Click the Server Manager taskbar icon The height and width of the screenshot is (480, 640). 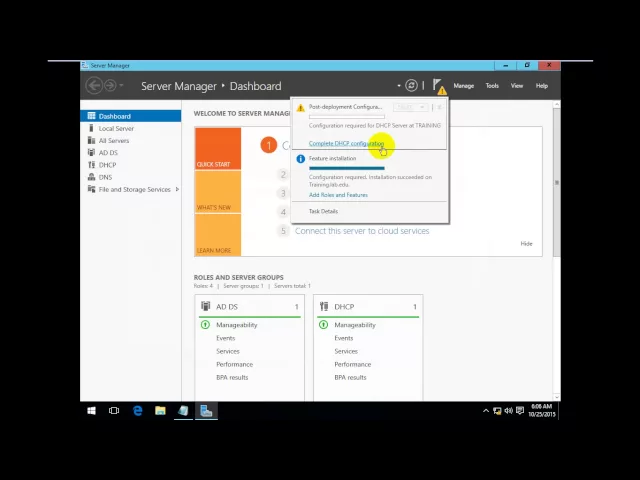pos(206,411)
